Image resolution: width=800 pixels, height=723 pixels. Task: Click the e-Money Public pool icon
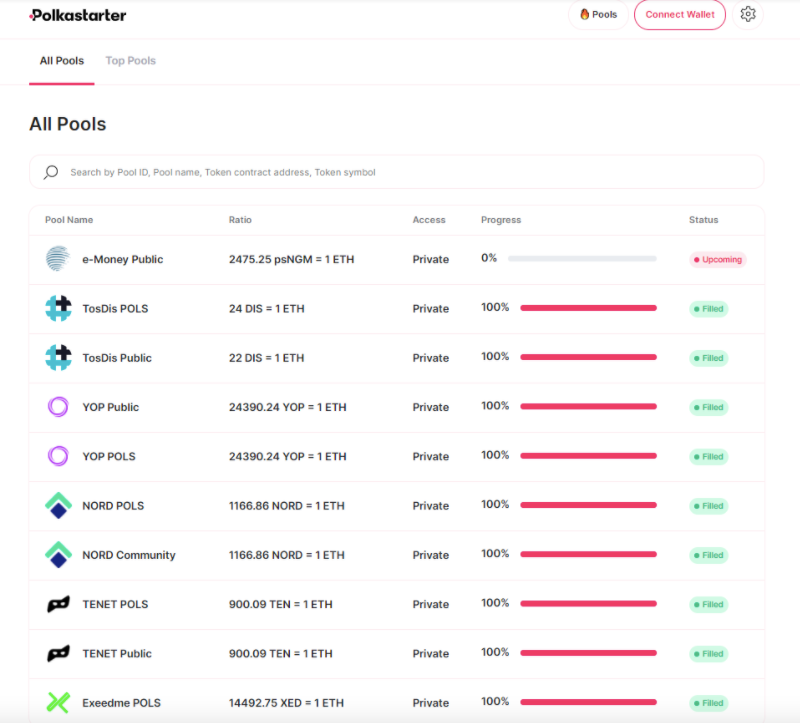pyautogui.click(x=58, y=259)
